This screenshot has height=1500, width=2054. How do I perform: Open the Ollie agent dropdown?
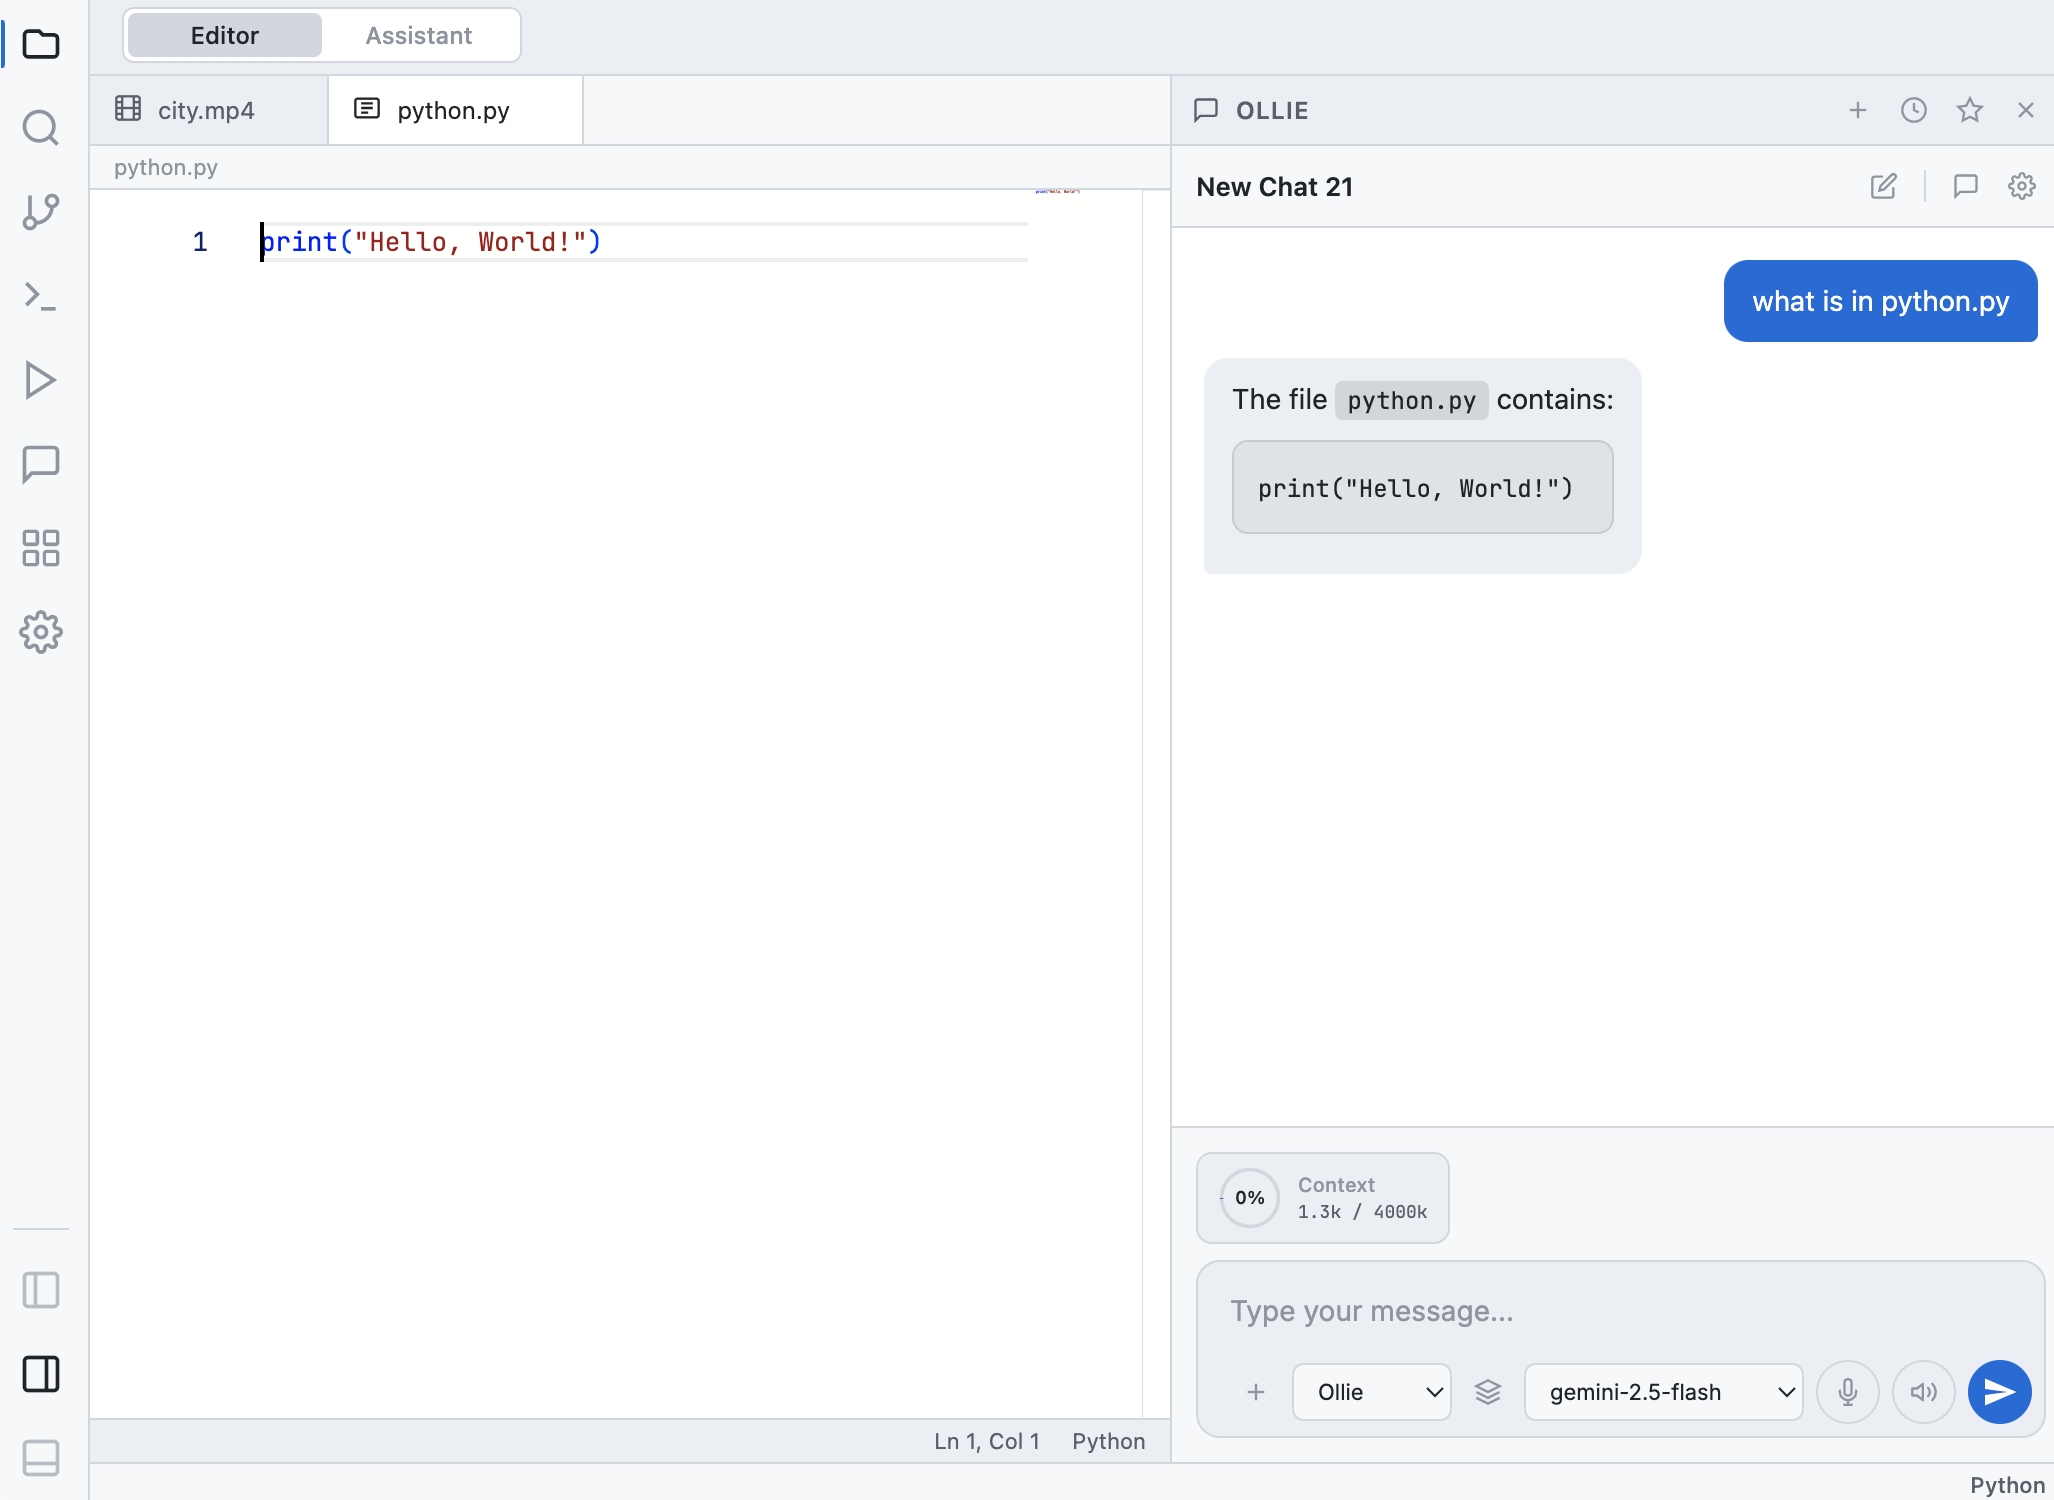(x=1371, y=1391)
